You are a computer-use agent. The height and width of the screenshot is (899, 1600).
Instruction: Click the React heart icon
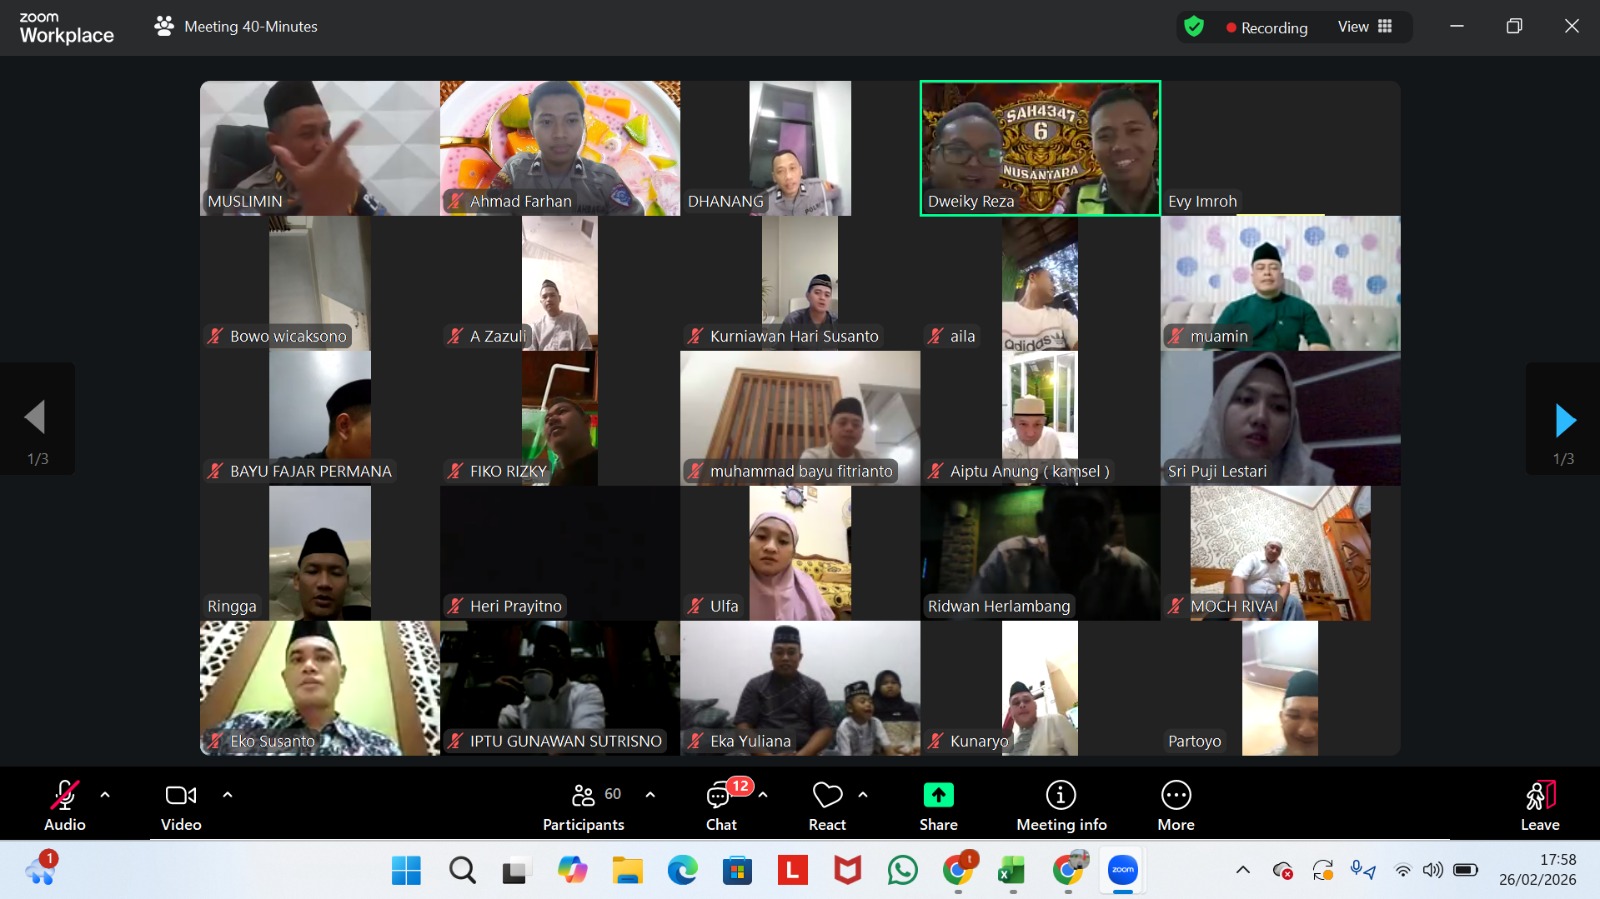pos(827,796)
